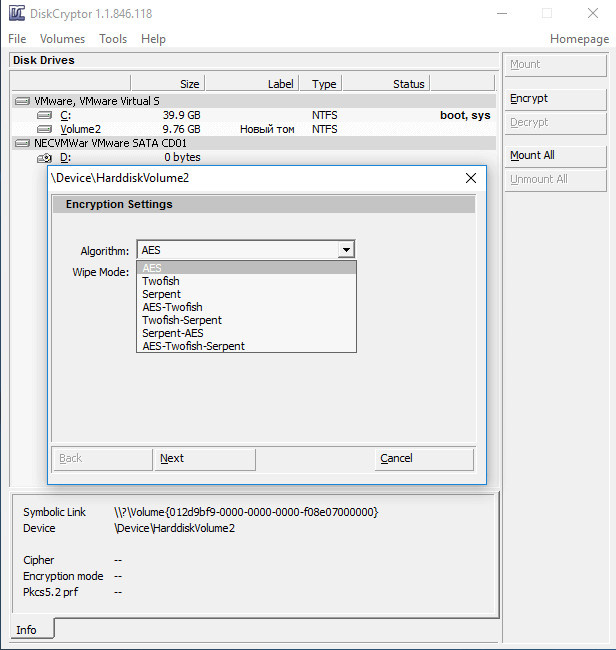Image resolution: width=616 pixels, height=650 pixels.
Task: Click the Unmount All button
Action: [556, 179]
